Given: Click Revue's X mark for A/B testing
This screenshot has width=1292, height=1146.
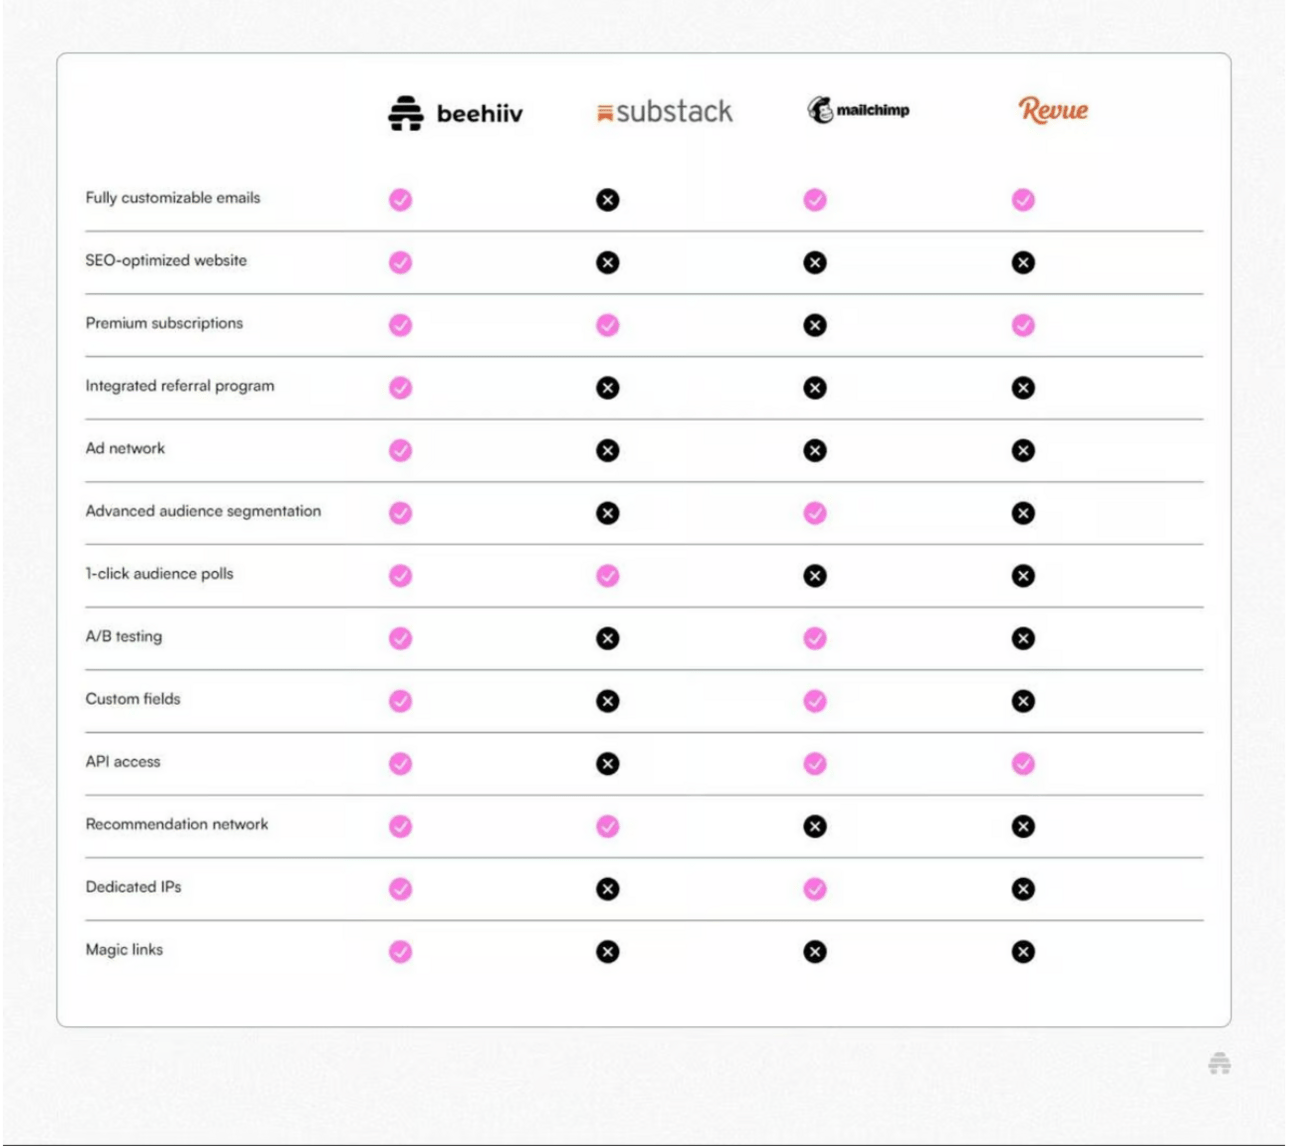Looking at the screenshot, I should (1023, 638).
